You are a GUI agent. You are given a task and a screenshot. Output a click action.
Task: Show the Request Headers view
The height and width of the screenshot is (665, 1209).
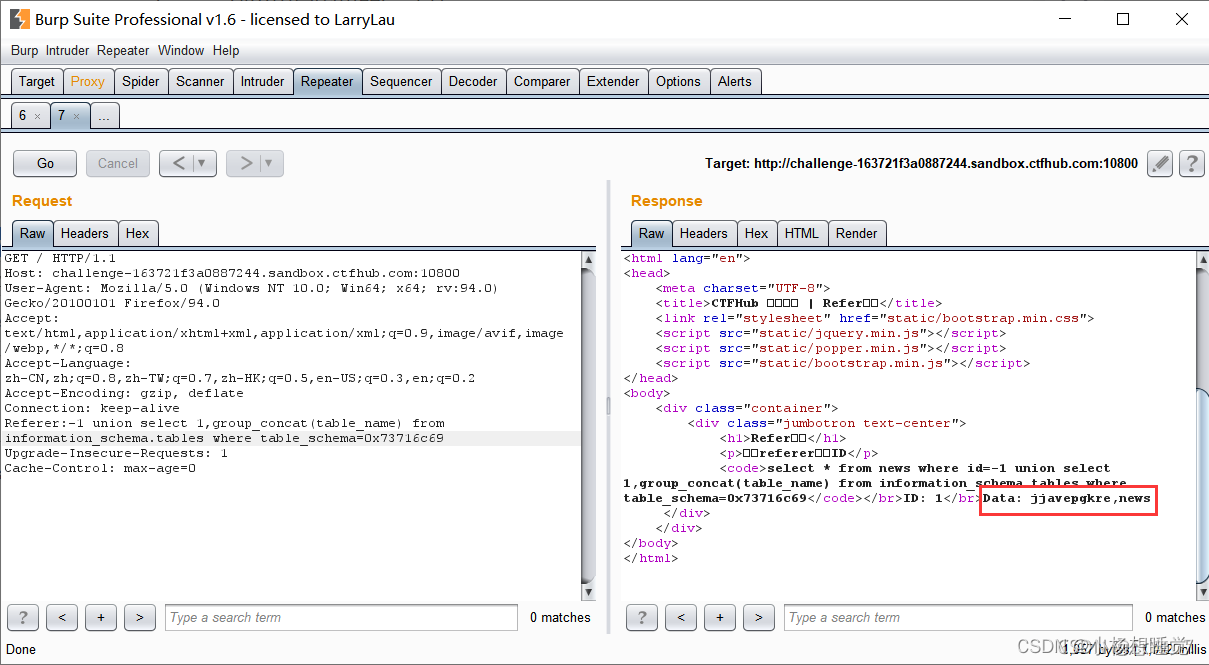click(84, 233)
